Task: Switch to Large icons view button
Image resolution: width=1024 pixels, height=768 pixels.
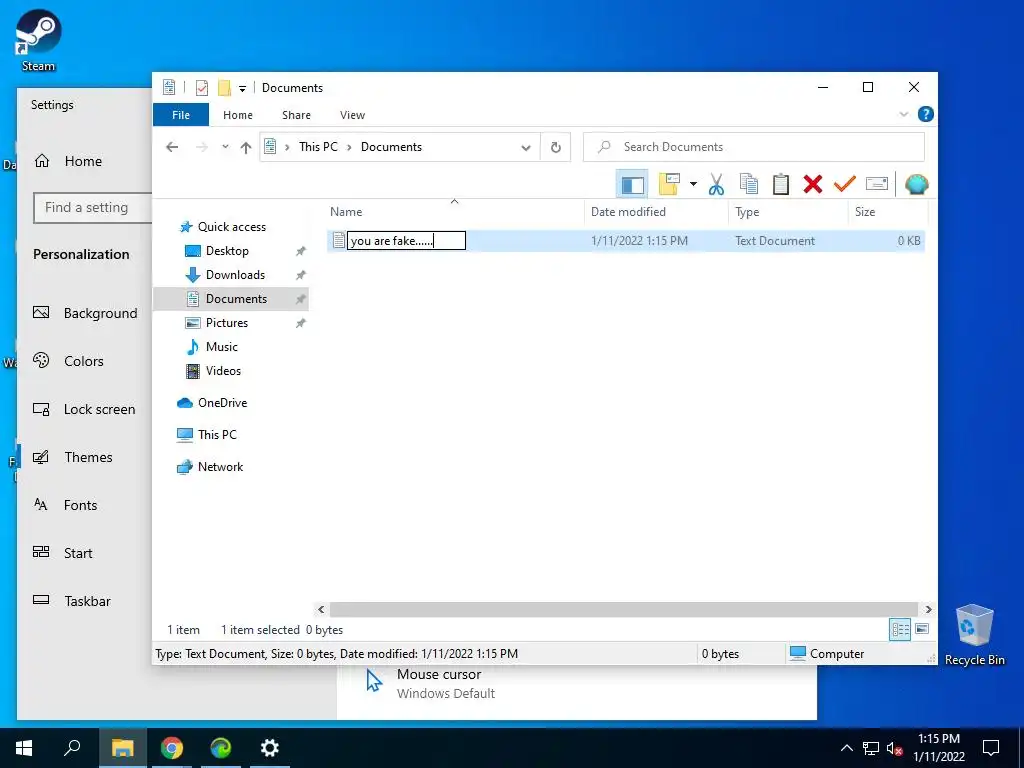Action: (922, 629)
